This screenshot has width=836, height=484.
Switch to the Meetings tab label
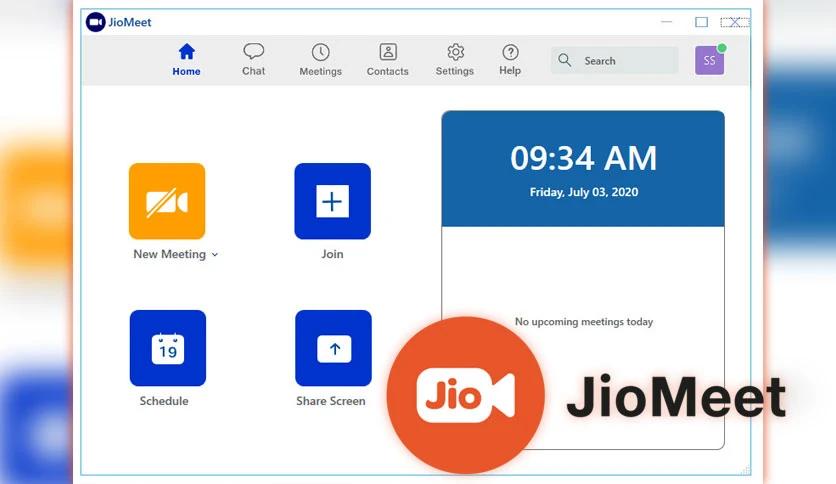(320, 71)
